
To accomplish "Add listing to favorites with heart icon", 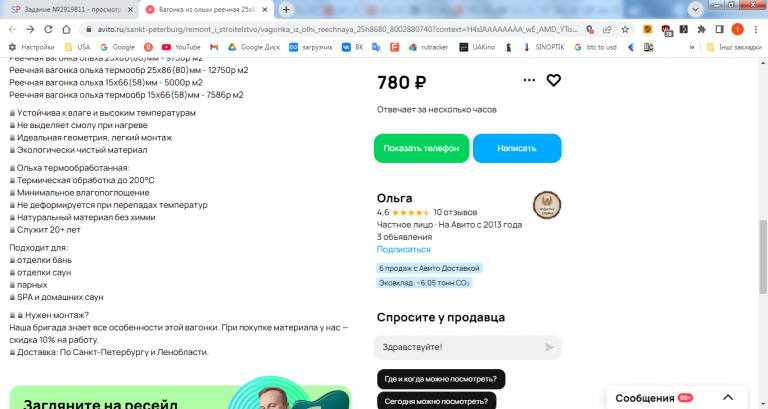I will pyautogui.click(x=553, y=80).
